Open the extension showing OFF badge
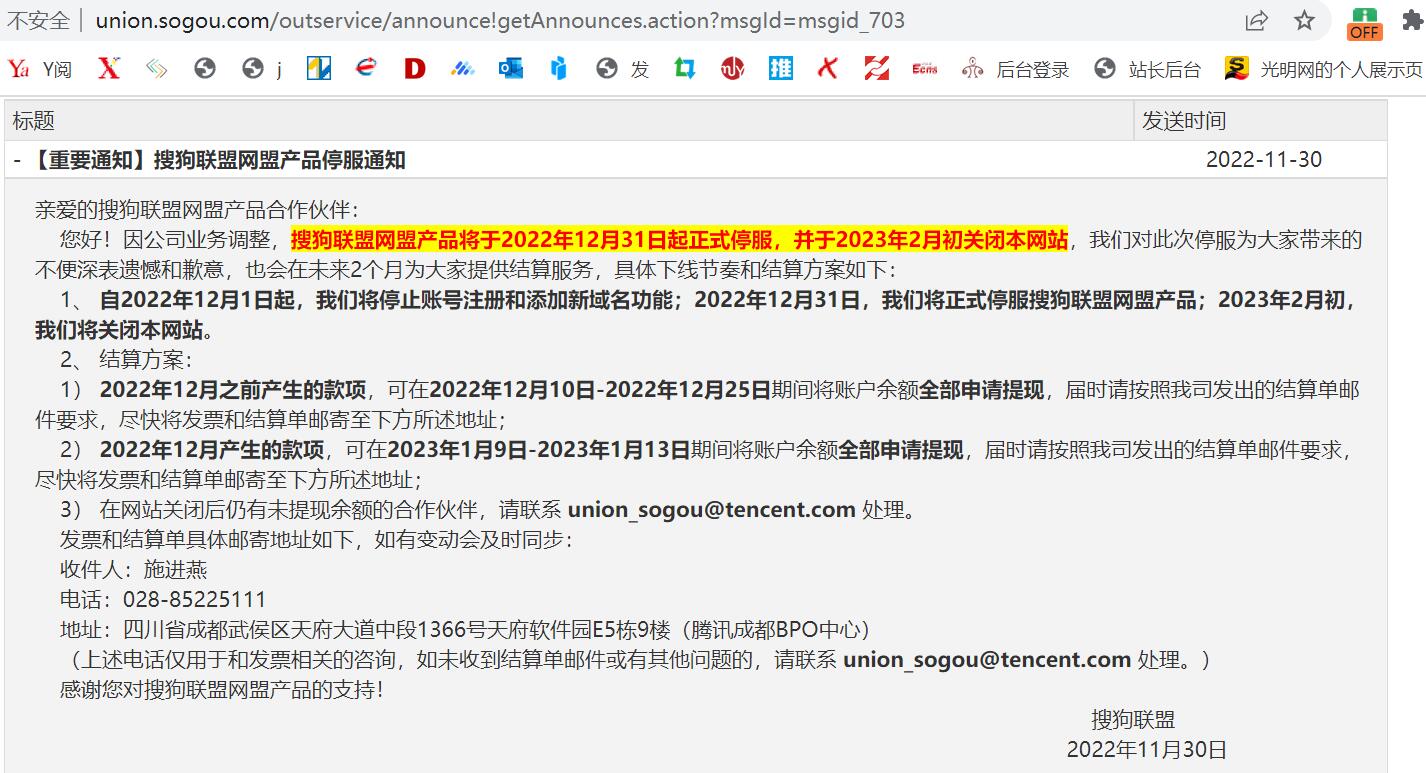This screenshot has height=773, width=1426. (x=1364, y=22)
